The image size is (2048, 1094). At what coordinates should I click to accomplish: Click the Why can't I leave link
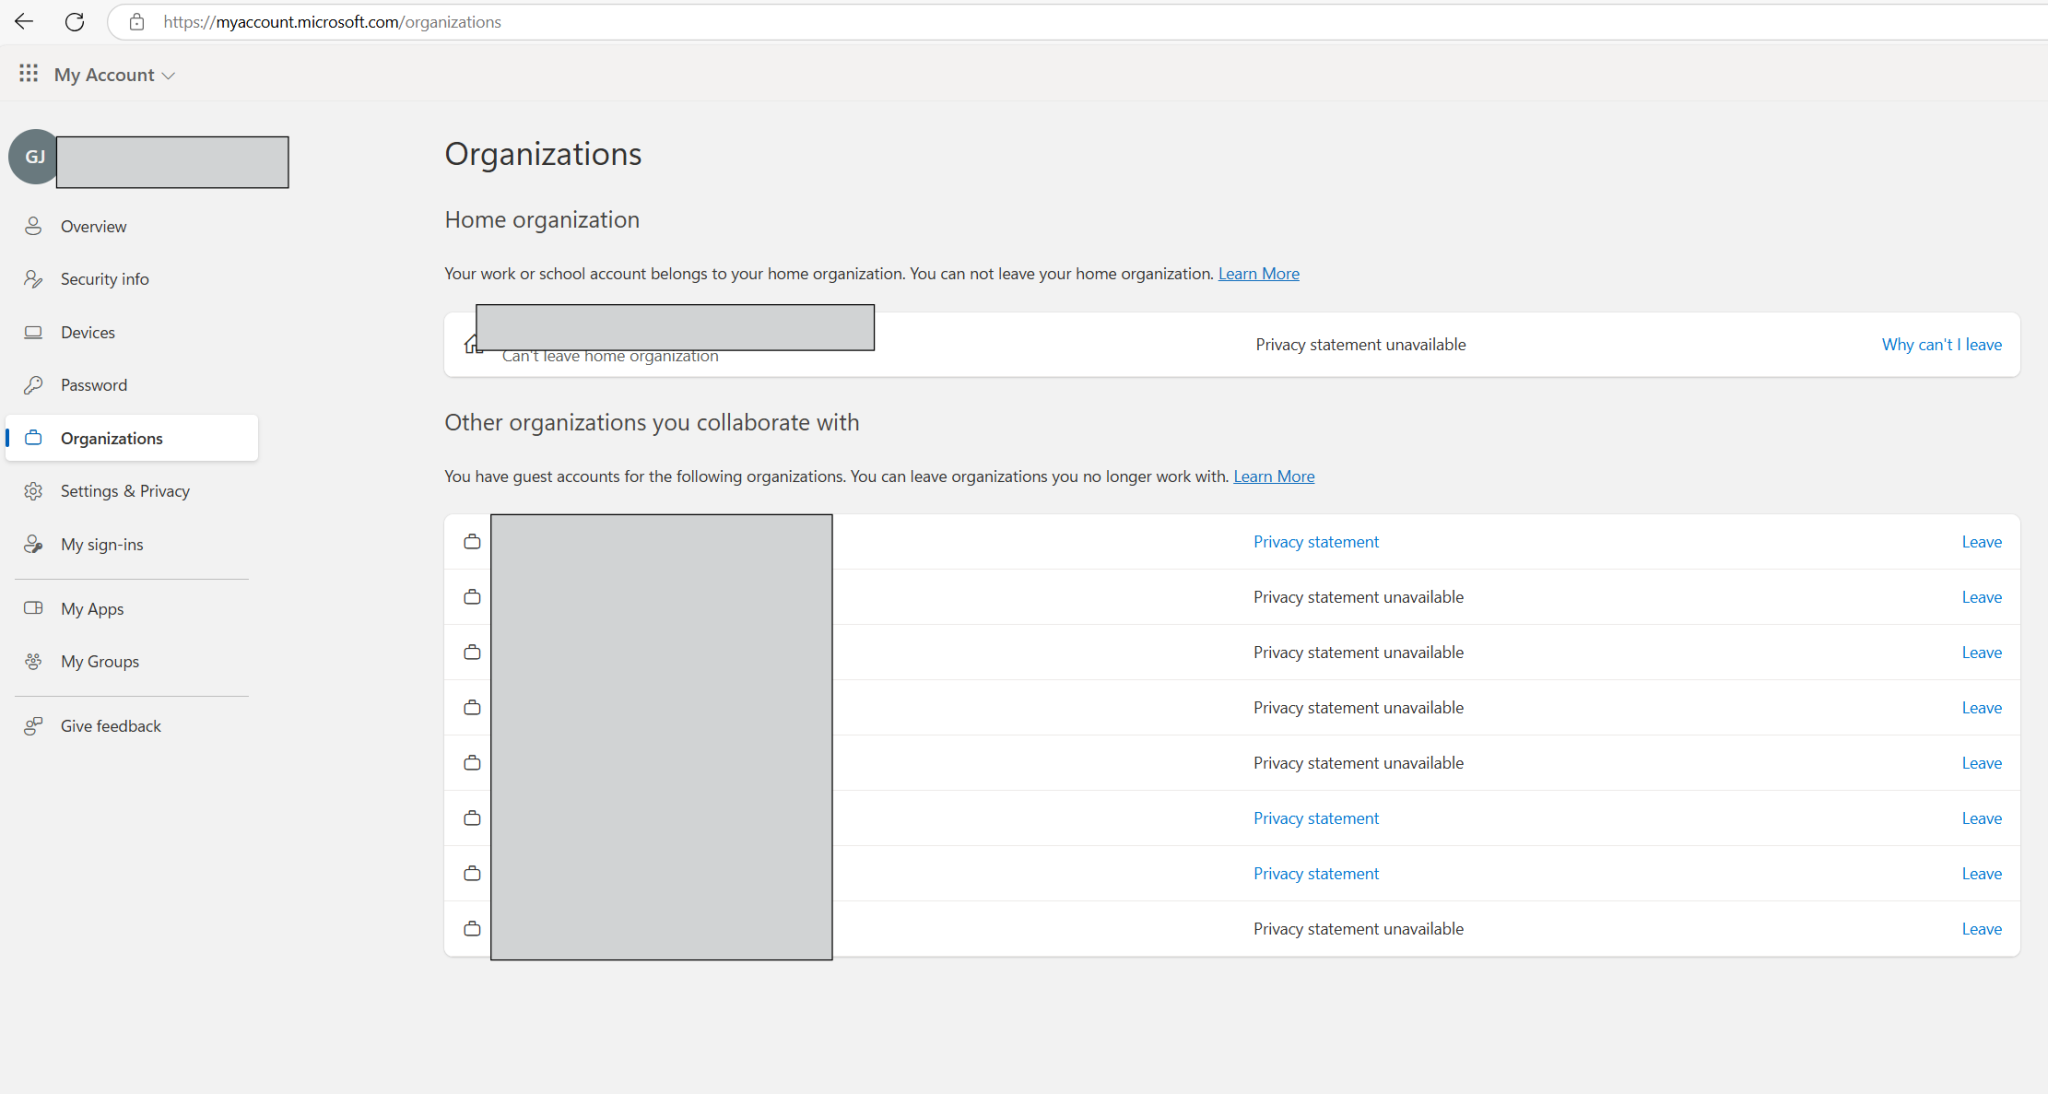click(1940, 344)
